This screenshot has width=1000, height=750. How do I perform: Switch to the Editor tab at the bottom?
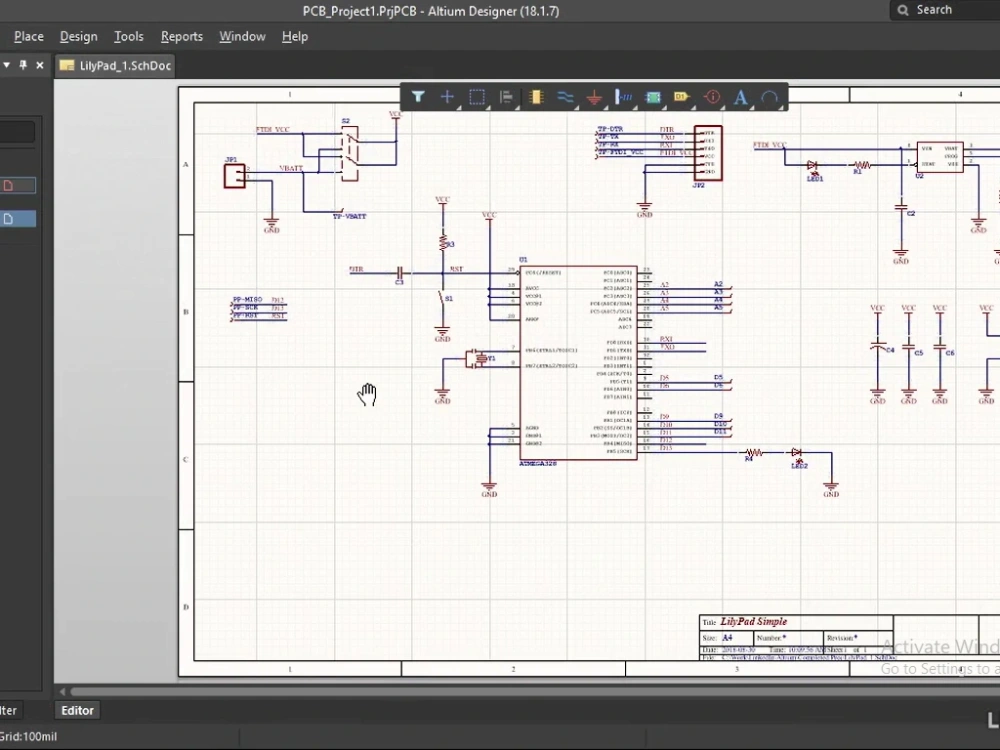click(x=76, y=710)
